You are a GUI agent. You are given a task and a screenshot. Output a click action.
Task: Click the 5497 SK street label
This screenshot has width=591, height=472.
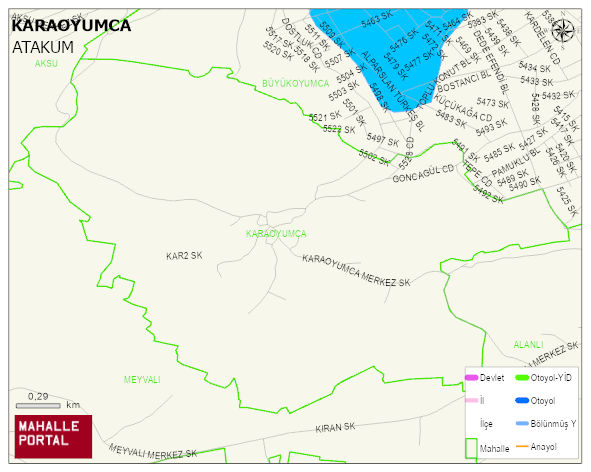[383, 139]
